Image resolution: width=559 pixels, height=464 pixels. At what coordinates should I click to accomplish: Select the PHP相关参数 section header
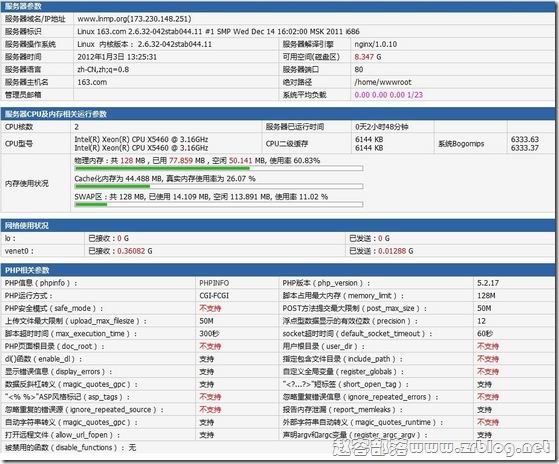click(x=277, y=270)
